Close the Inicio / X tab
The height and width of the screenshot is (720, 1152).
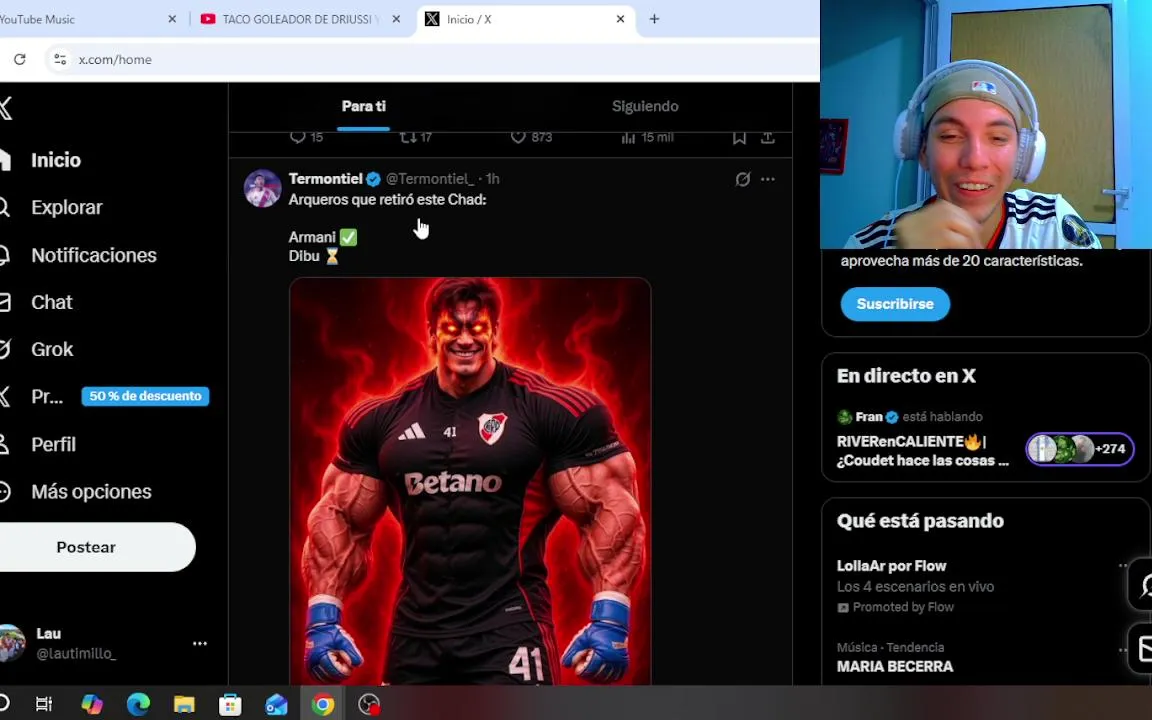click(x=620, y=19)
